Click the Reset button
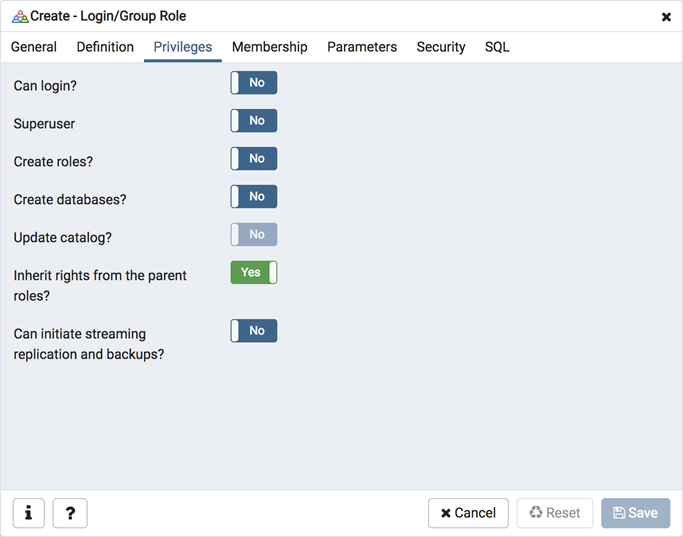Image resolution: width=683 pixels, height=537 pixels. pos(555,513)
